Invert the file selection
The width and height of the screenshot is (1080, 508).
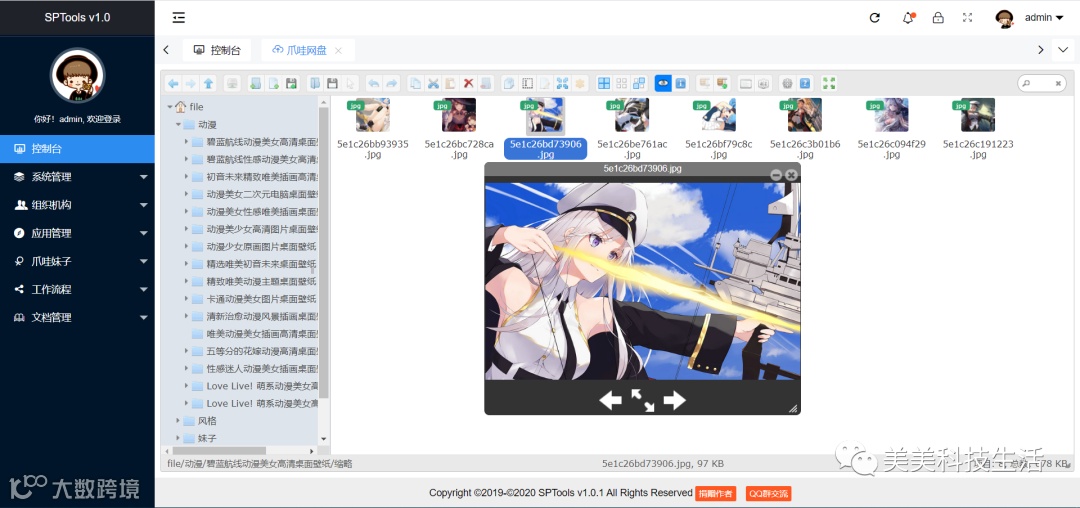pos(639,83)
